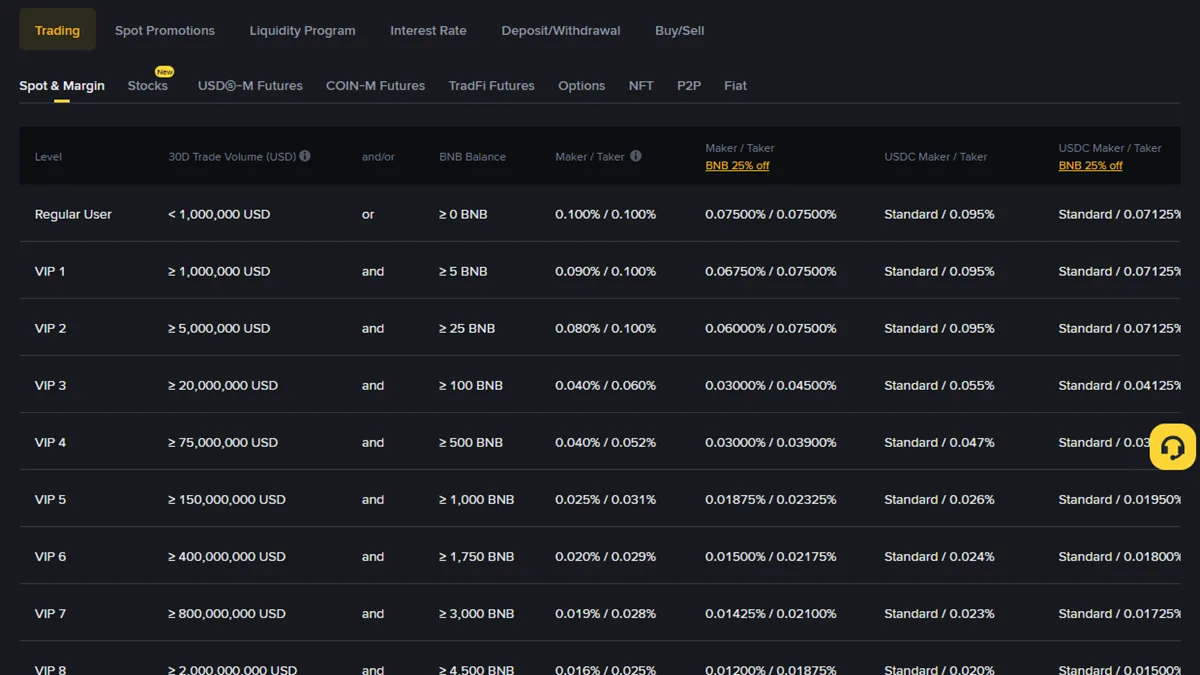Open the support headset chat icon
Image resolution: width=1200 pixels, height=675 pixels.
pyautogui.click(x=1173, y=446)
